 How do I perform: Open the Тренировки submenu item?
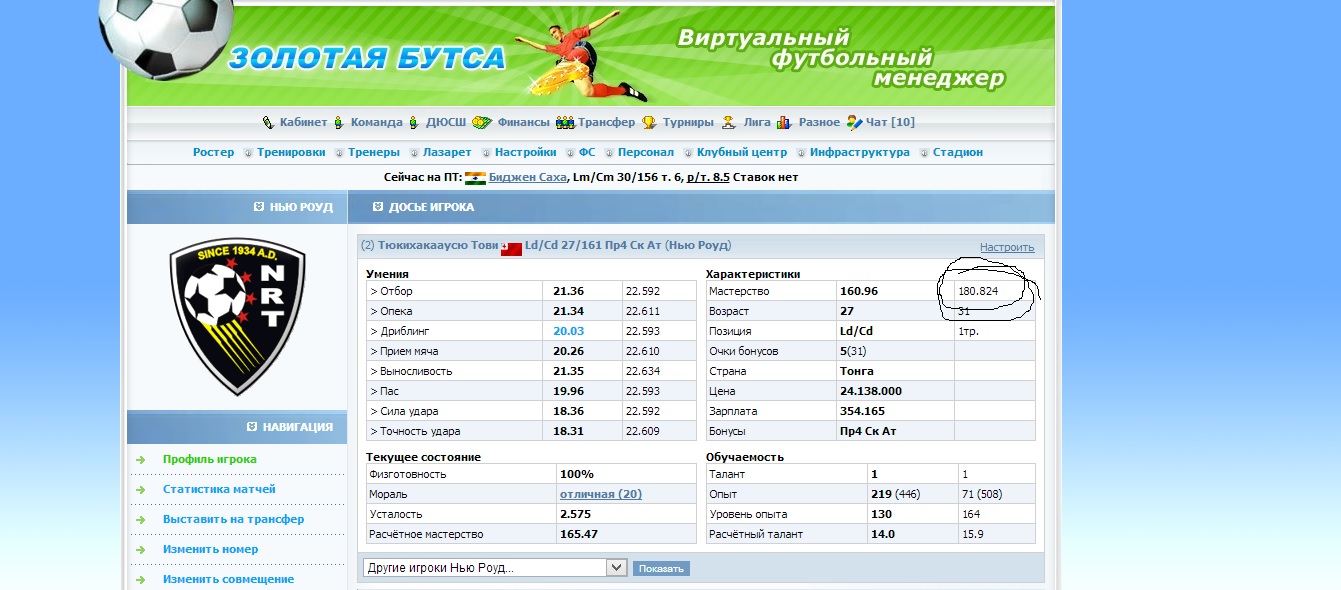pyautogui.click(x=291, y=152)
